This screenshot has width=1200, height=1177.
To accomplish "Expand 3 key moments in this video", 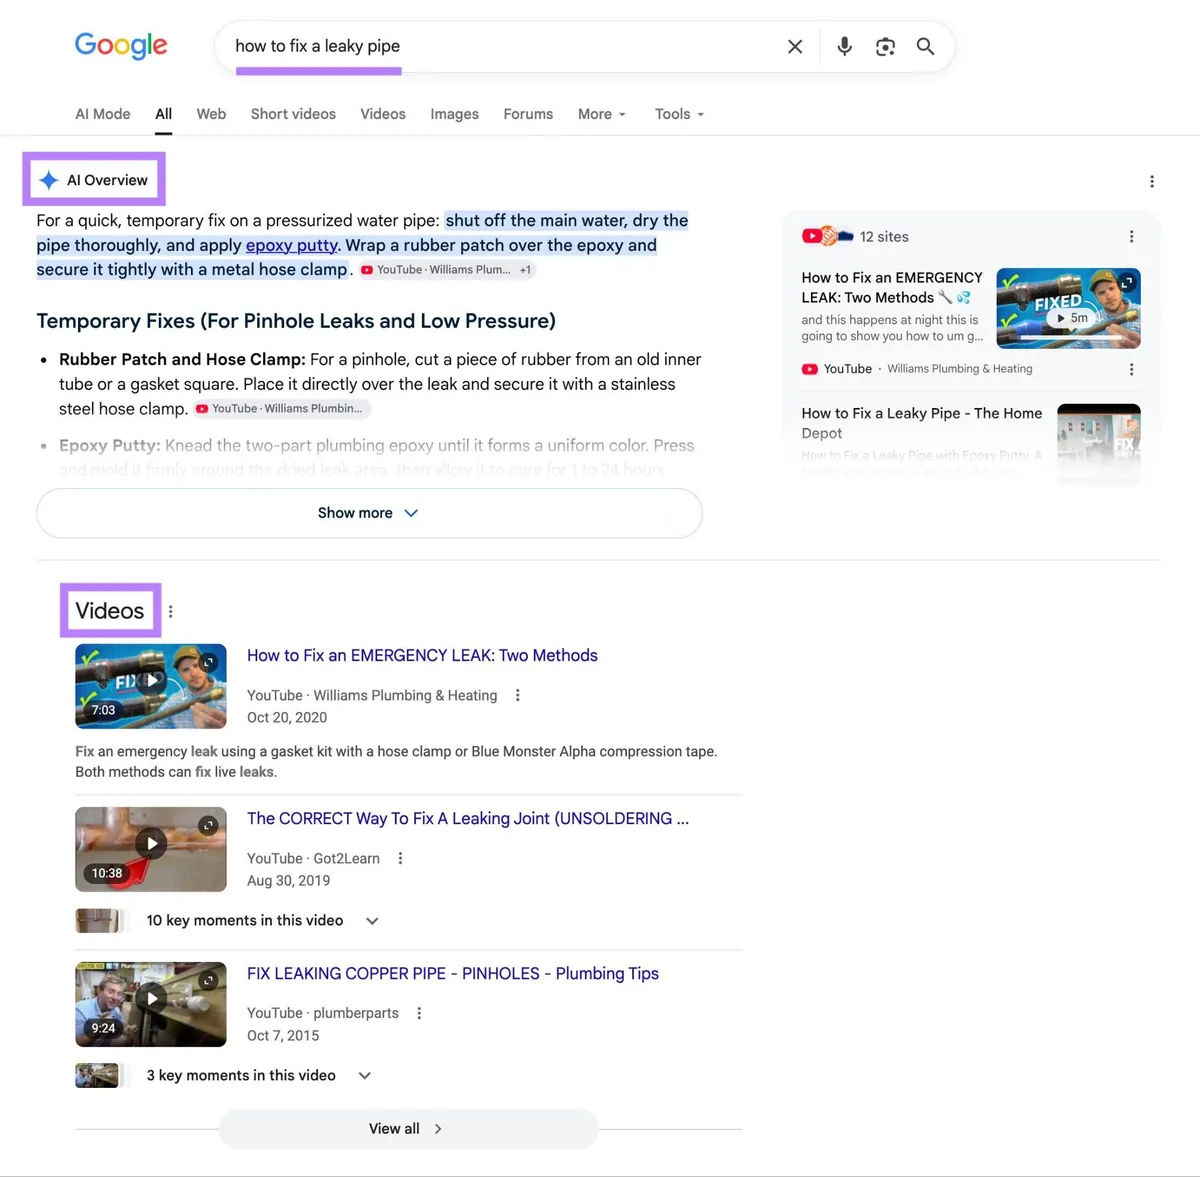I will [x=258, y=1075].
